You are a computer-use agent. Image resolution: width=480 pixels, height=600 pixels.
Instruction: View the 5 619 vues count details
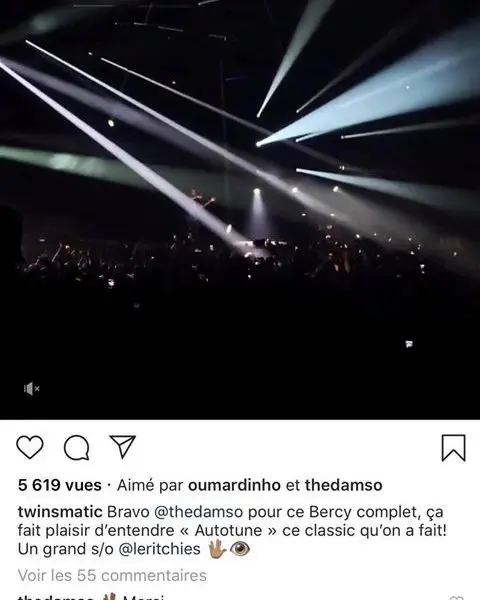60,485
